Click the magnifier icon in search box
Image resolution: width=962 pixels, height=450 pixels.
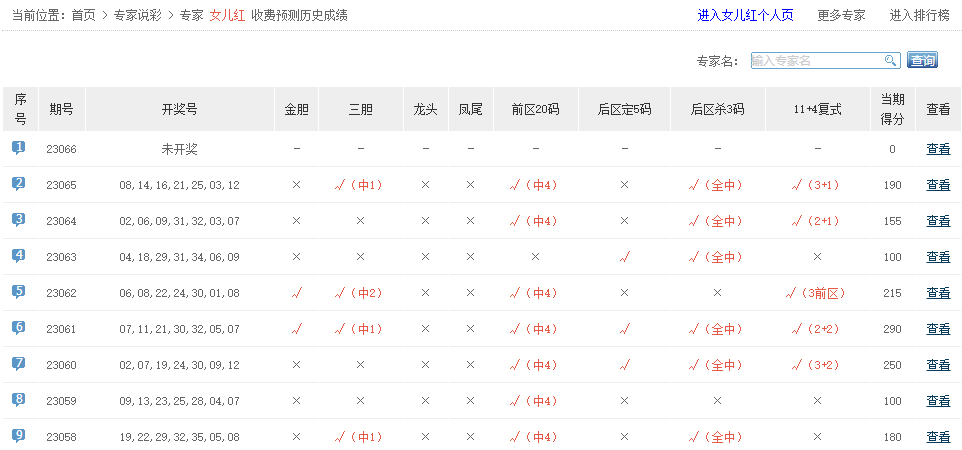click(890, 61)
